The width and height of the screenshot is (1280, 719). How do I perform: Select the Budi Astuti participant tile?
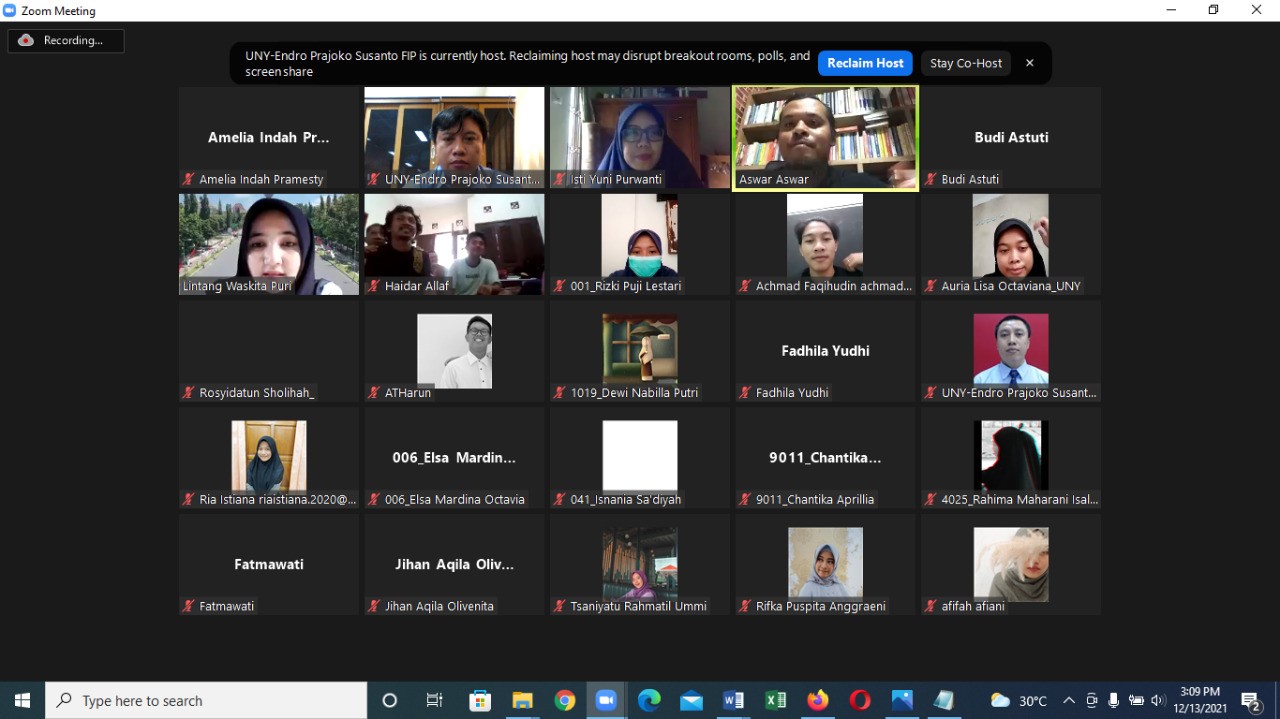[x=1011, y=137]
